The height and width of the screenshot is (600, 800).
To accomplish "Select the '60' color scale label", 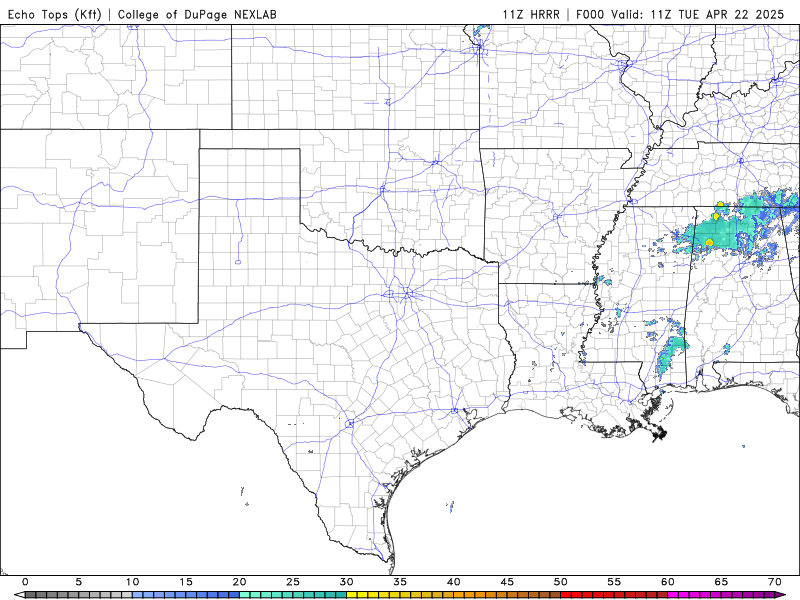I will click(x=668, y=582).
